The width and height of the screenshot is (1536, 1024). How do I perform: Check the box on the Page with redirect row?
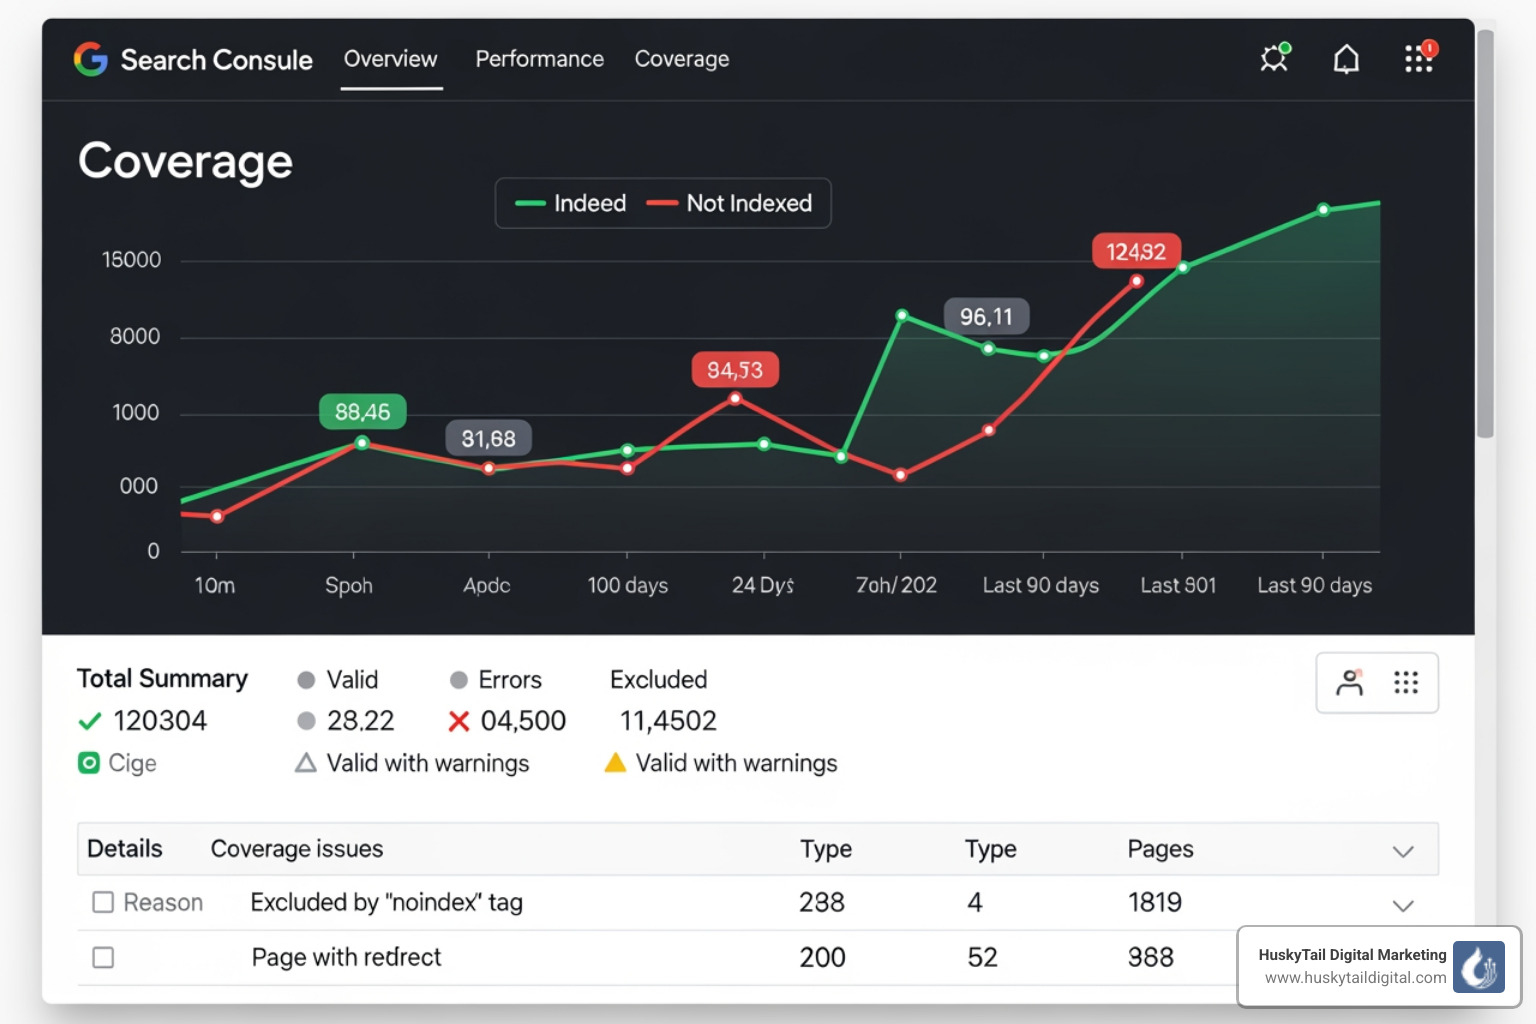103,957
